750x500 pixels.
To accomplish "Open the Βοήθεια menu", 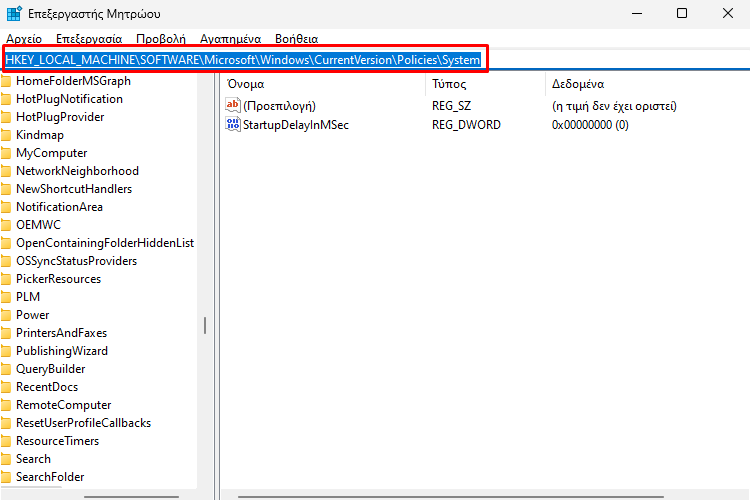I will click(297, 39).
